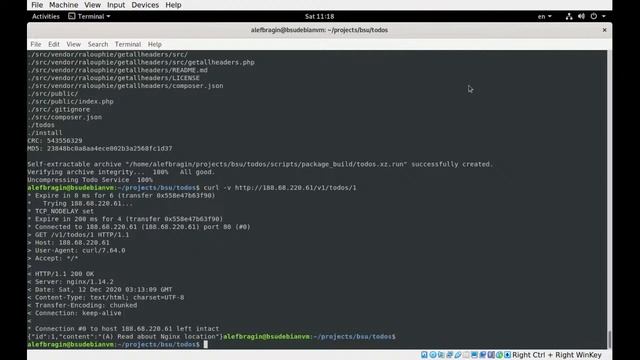Open the VirtualBox View menu
Image resolution: width=640 pixels, height=360 pixels.
92,5
